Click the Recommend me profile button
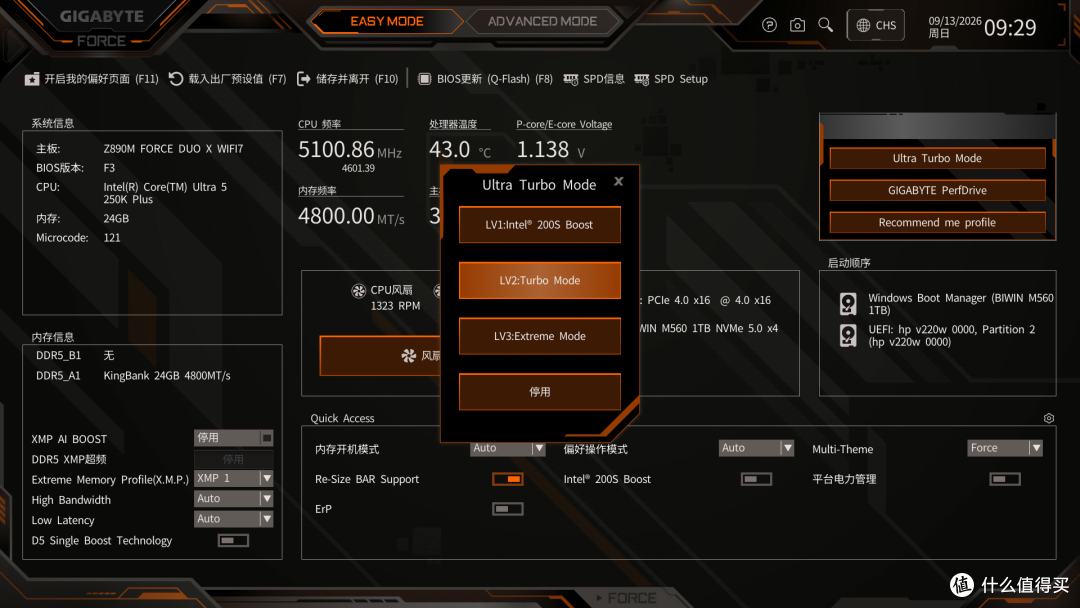This screenshot has width=1080, height=608. pos(937,222)
